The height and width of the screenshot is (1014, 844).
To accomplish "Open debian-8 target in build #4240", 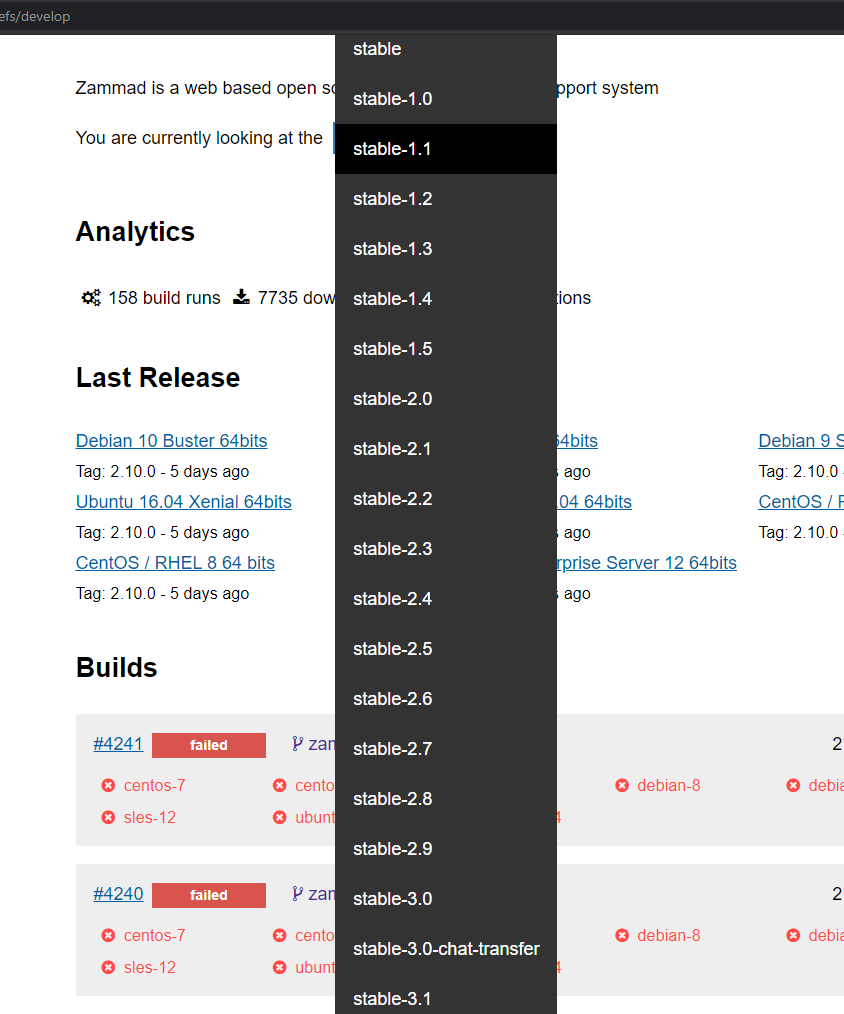I will pos(669,935).
